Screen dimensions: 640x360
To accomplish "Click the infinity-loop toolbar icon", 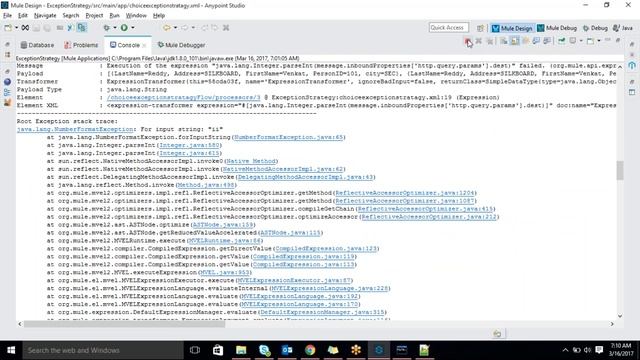I will click(25, 28).
